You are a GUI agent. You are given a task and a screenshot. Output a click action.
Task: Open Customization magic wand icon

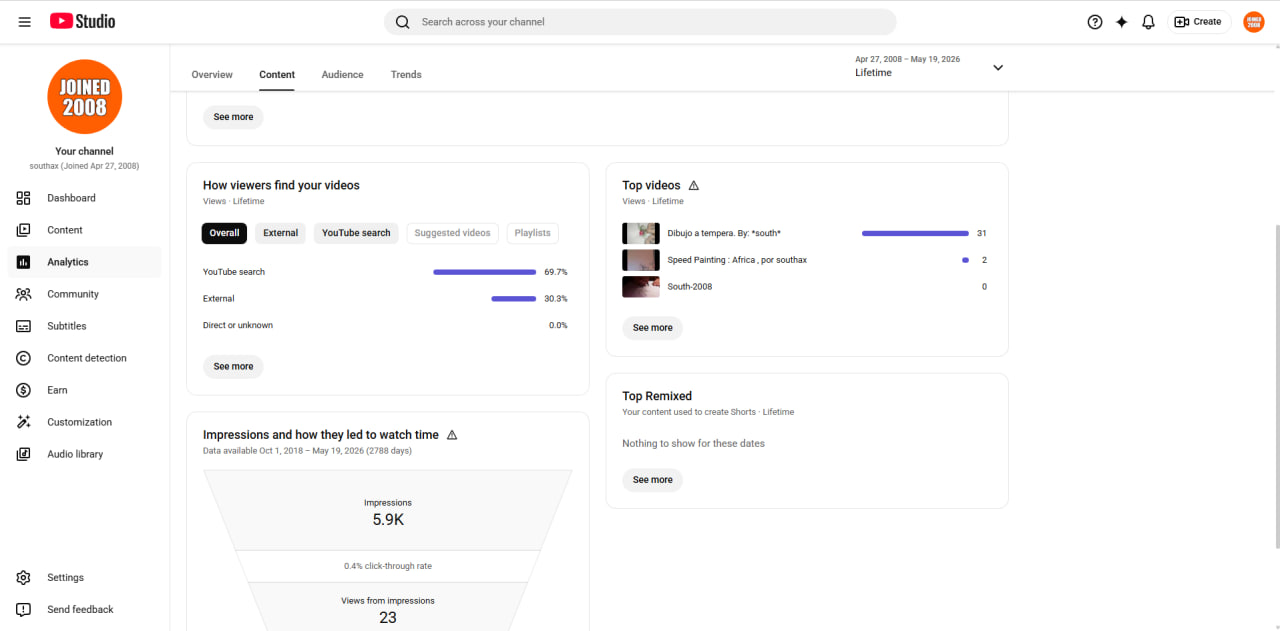(x=24, y=422)
